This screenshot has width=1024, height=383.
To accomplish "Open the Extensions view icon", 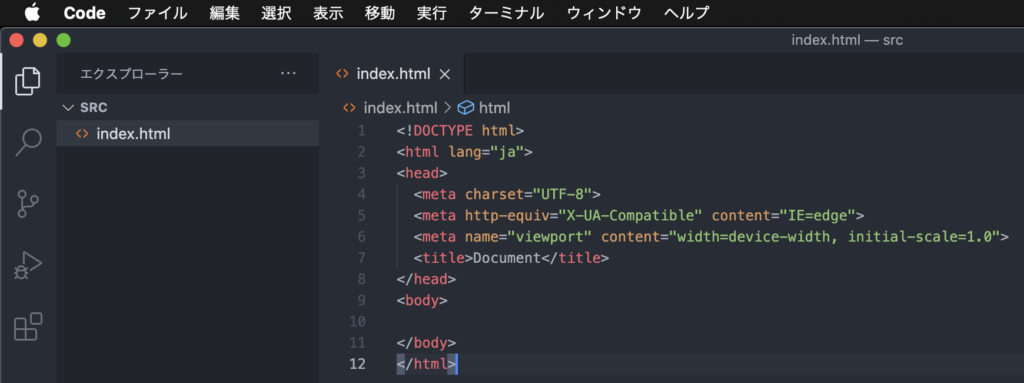I will pyautogui.click(x=27, y=327).
